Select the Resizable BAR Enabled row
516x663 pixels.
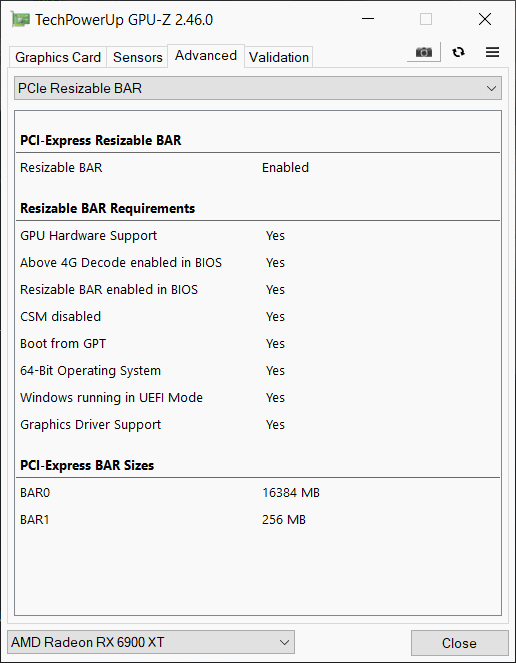click(x=258, y=167)
